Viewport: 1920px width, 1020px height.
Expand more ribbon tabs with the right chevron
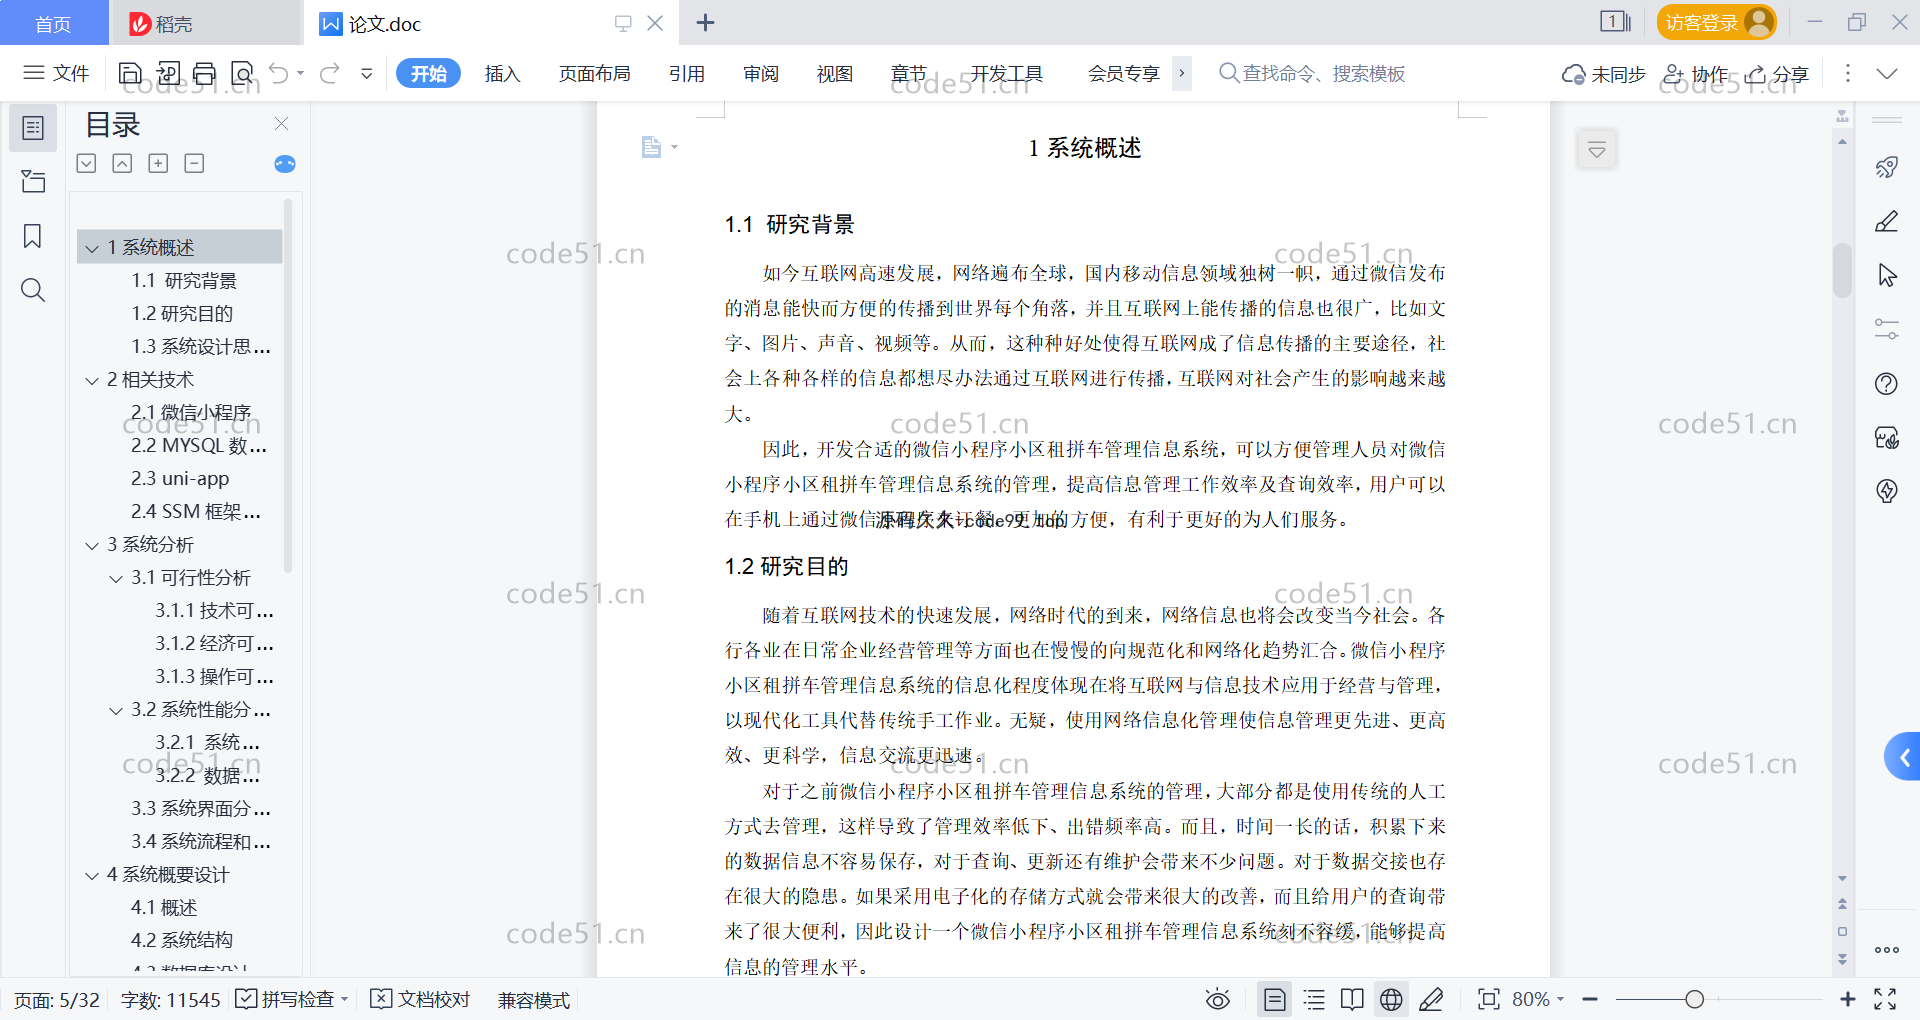1182,73
